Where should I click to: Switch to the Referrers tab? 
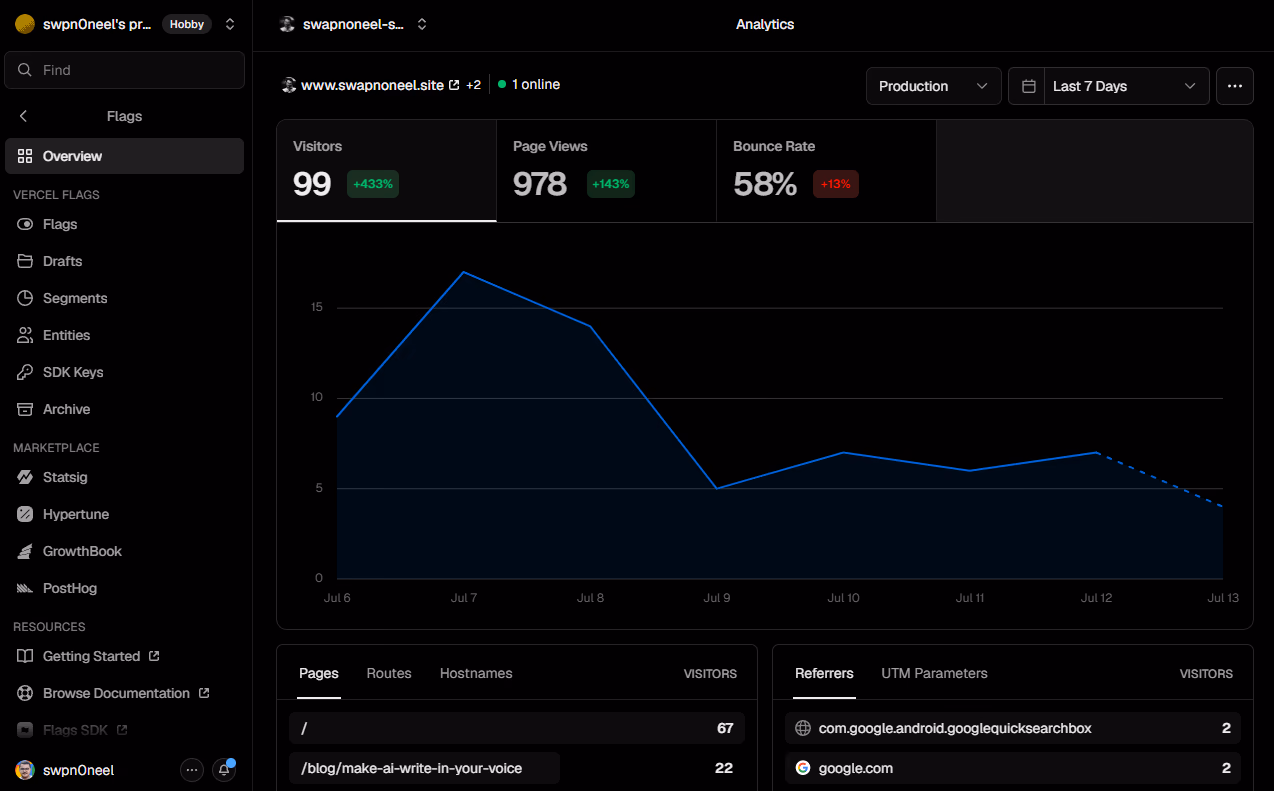coord(824,673)
